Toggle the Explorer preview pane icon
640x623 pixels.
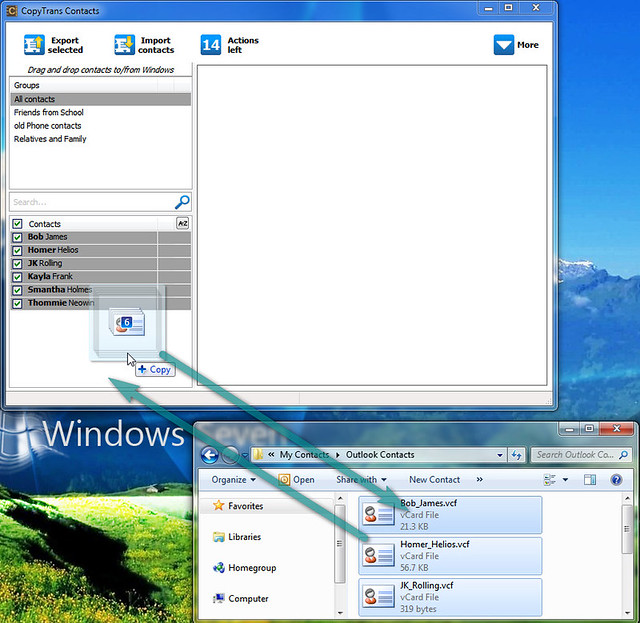pyautogui.click(x=590, y=480)
